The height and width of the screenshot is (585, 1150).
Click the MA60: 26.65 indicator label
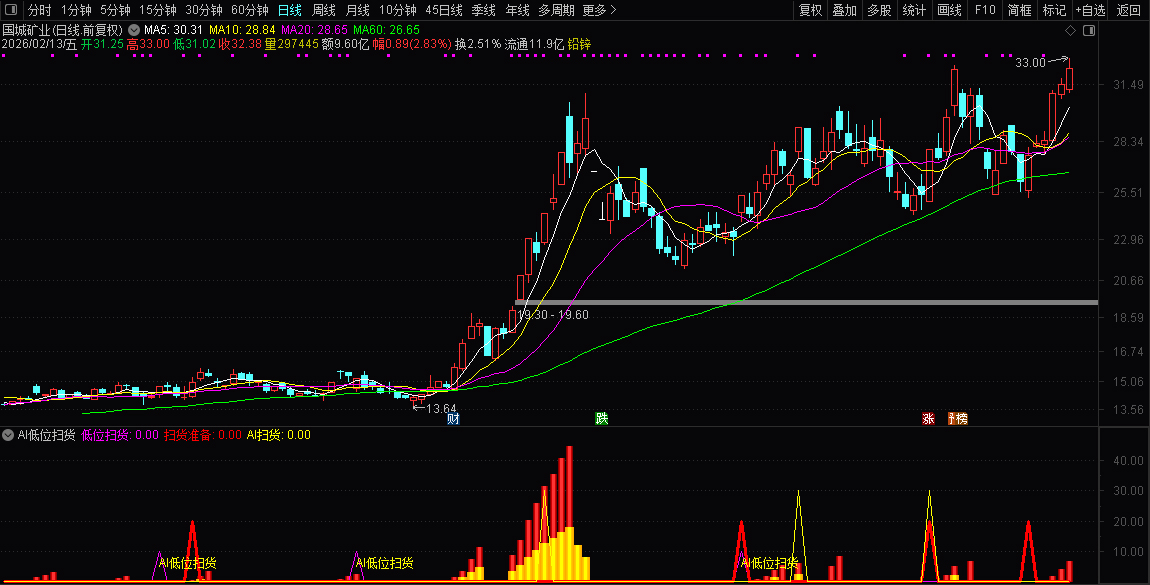[x=387, y=30]
